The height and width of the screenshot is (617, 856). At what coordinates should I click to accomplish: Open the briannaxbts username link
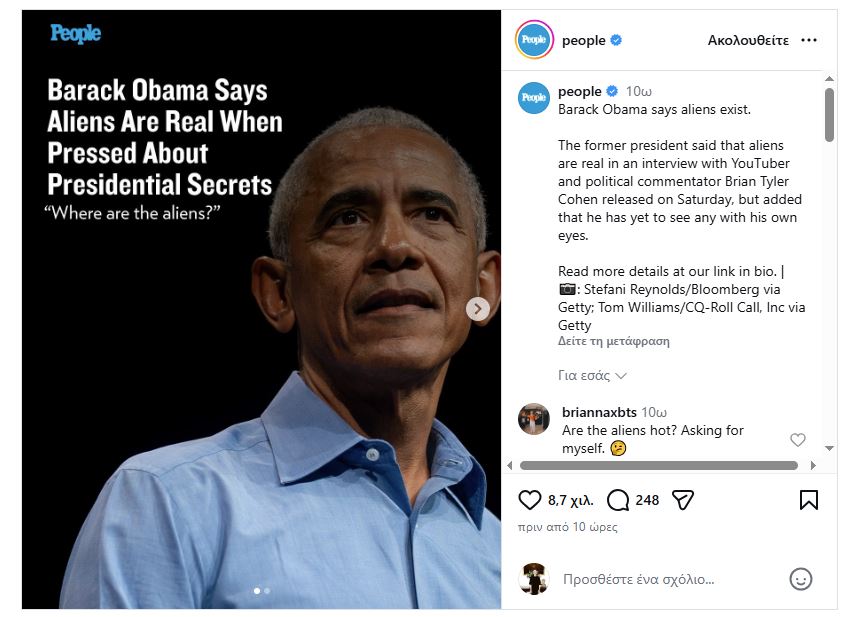tap(599, 412)
